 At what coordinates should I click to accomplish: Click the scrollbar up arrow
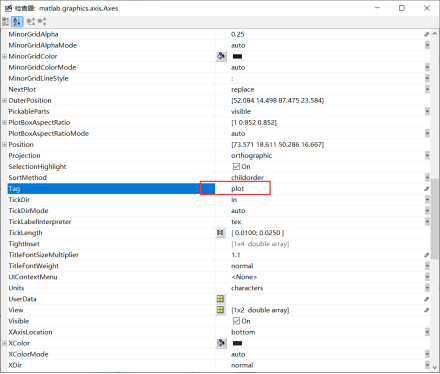tap(434, 34)
